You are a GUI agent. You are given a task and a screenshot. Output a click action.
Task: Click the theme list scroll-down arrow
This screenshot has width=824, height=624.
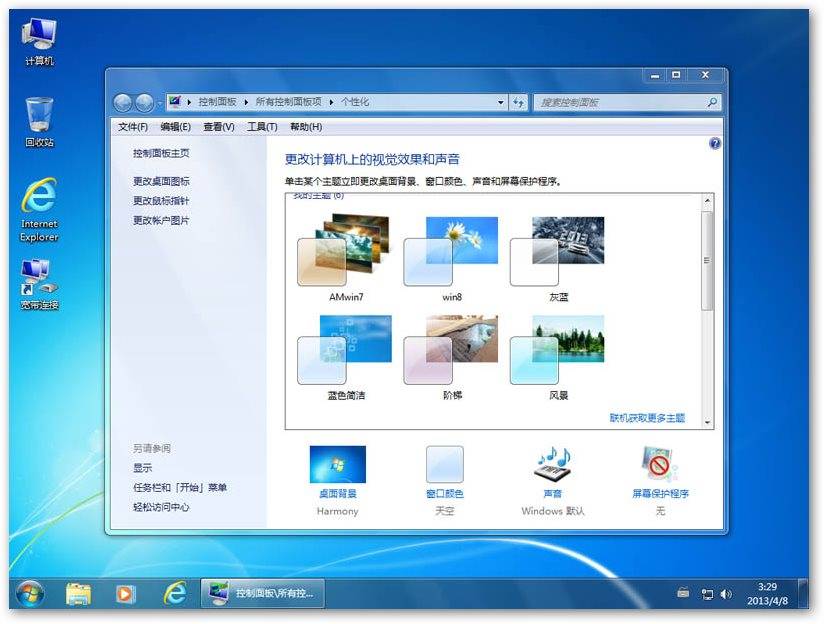tap(707, 422)
